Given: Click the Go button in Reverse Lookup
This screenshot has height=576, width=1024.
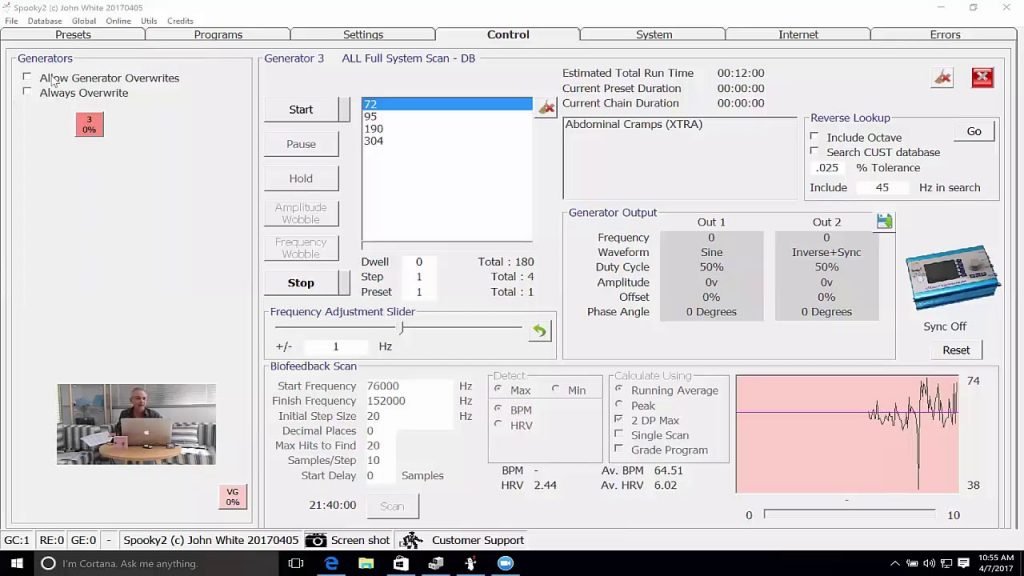Looking at the screenshot, I should (x=973, y=131).
